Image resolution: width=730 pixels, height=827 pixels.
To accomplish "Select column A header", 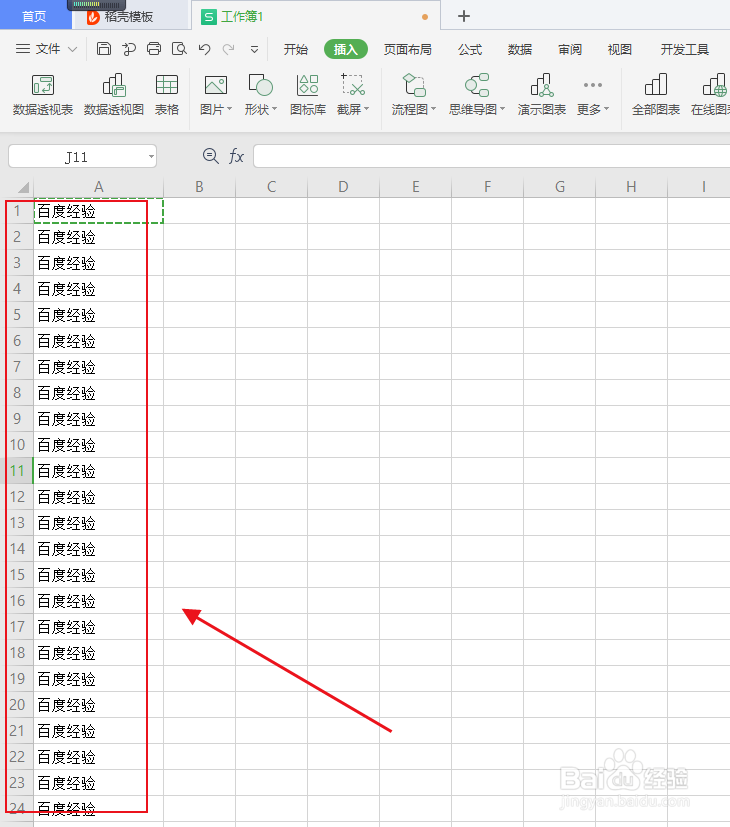I will [99, 187].
